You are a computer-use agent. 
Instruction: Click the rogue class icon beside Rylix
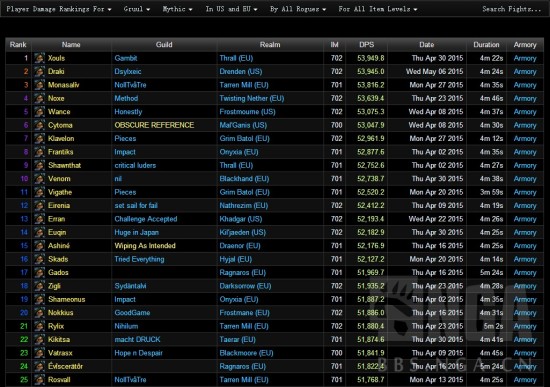40,326
